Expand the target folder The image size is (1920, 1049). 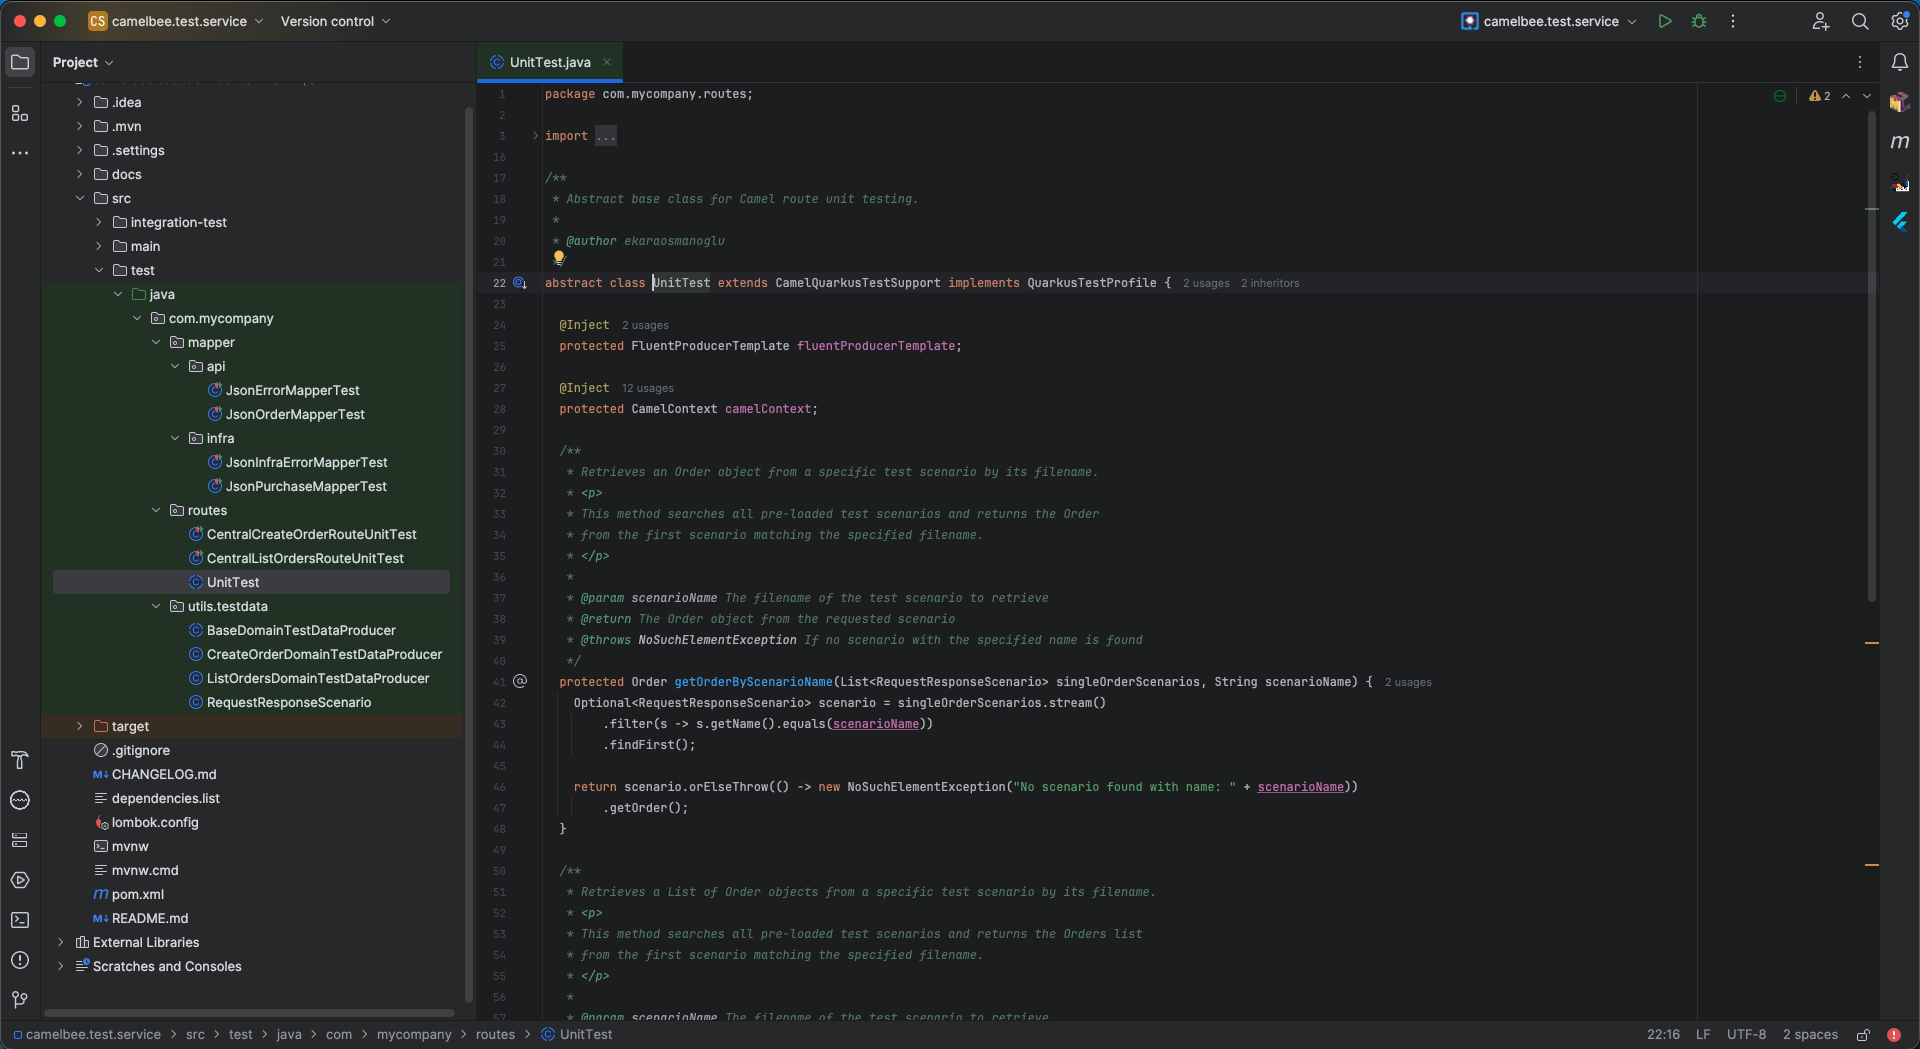point(80,726)
